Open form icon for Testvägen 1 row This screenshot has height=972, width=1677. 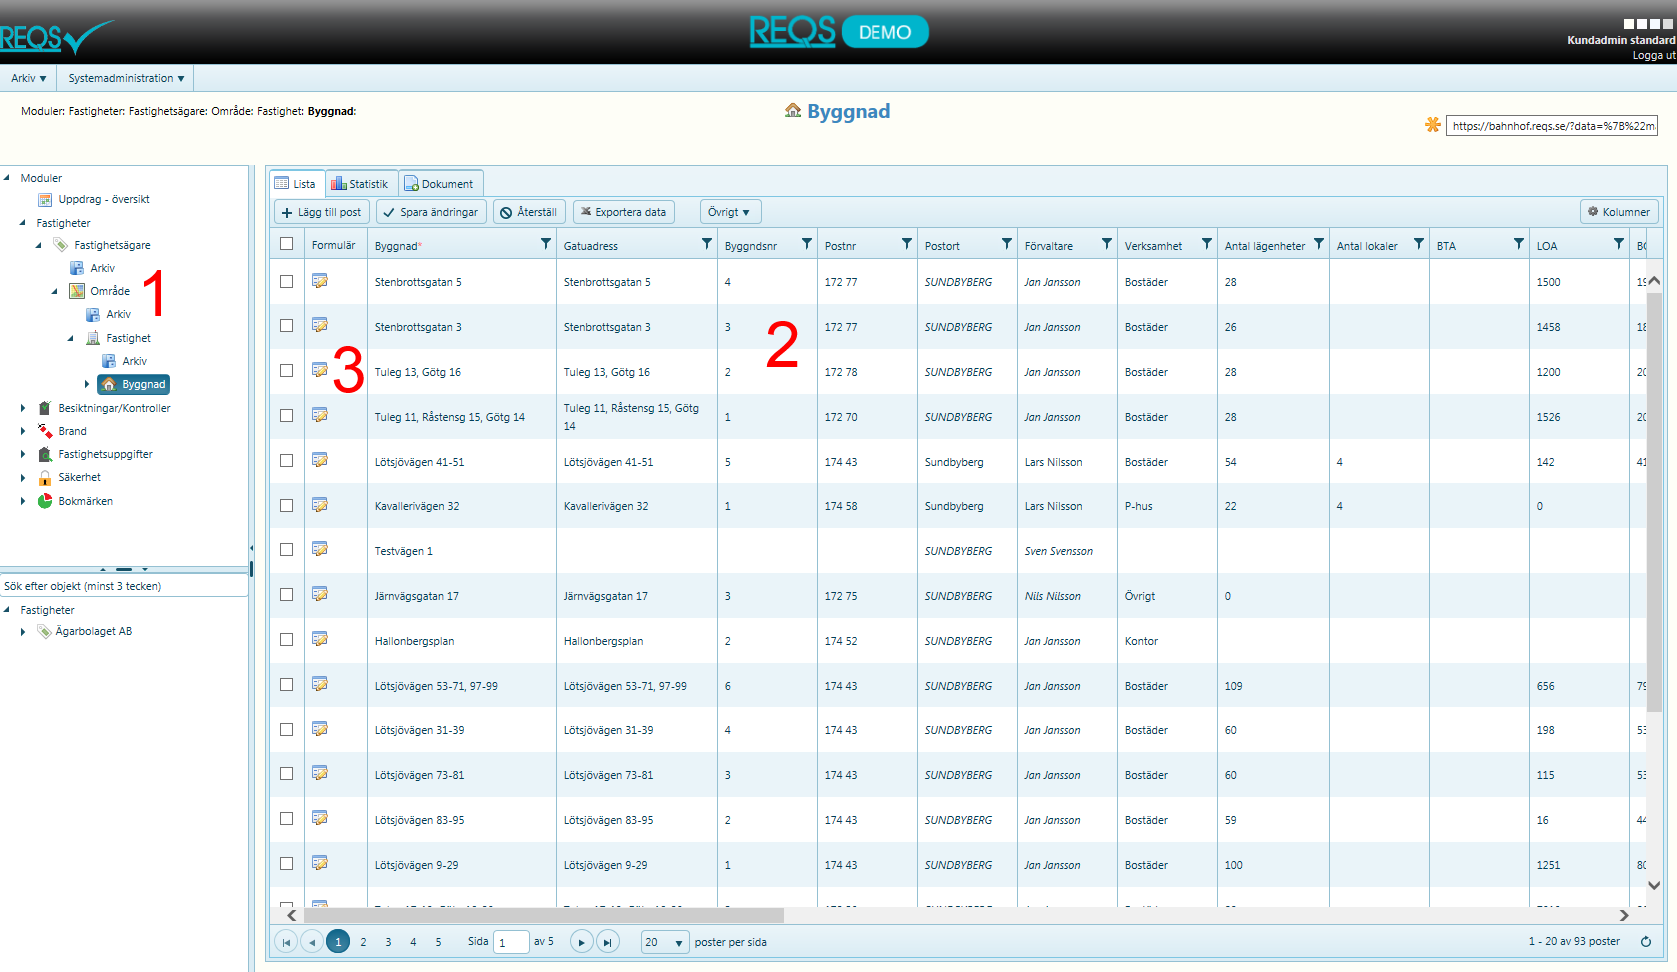(320, 549)
